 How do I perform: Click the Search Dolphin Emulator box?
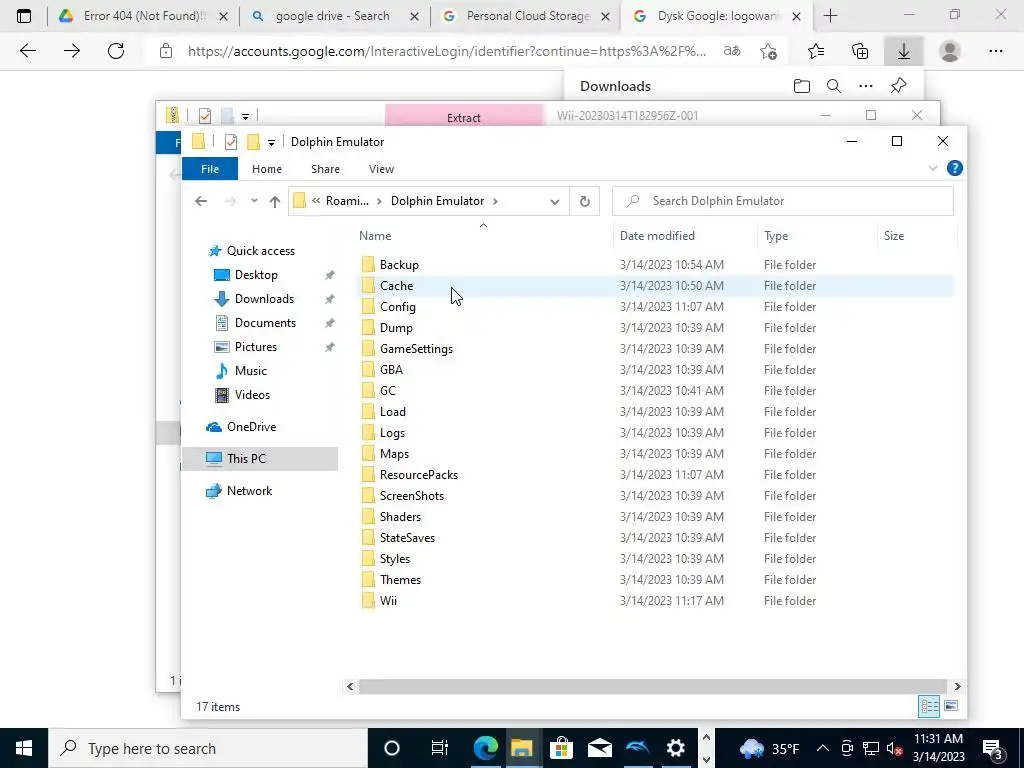(x=782, y=201)
